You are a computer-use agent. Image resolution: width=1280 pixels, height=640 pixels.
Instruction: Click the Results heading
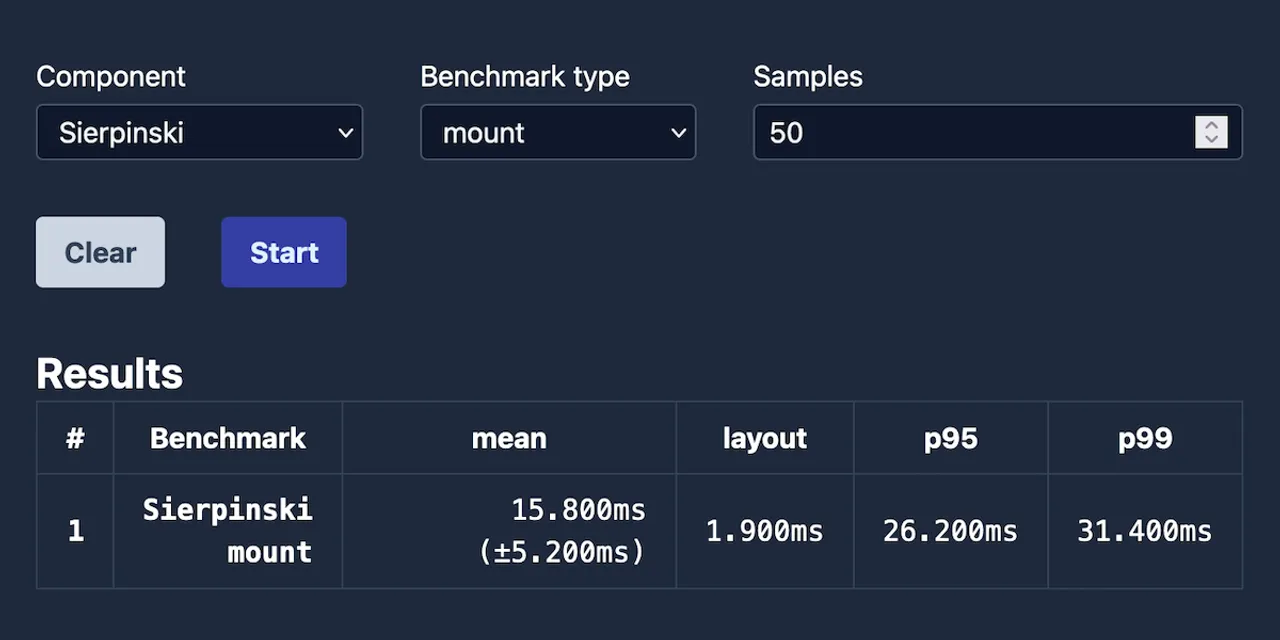[x=110, y=373]
